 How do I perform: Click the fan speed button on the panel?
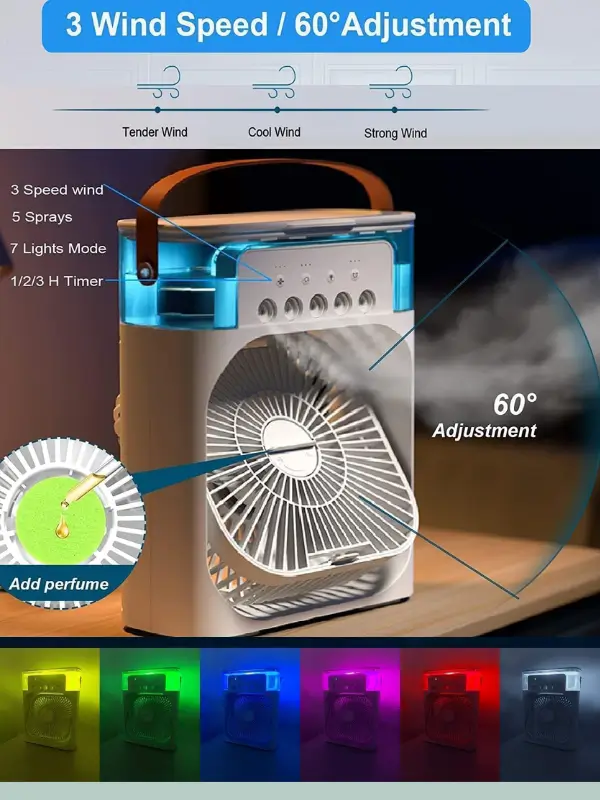tap(280, 280)
